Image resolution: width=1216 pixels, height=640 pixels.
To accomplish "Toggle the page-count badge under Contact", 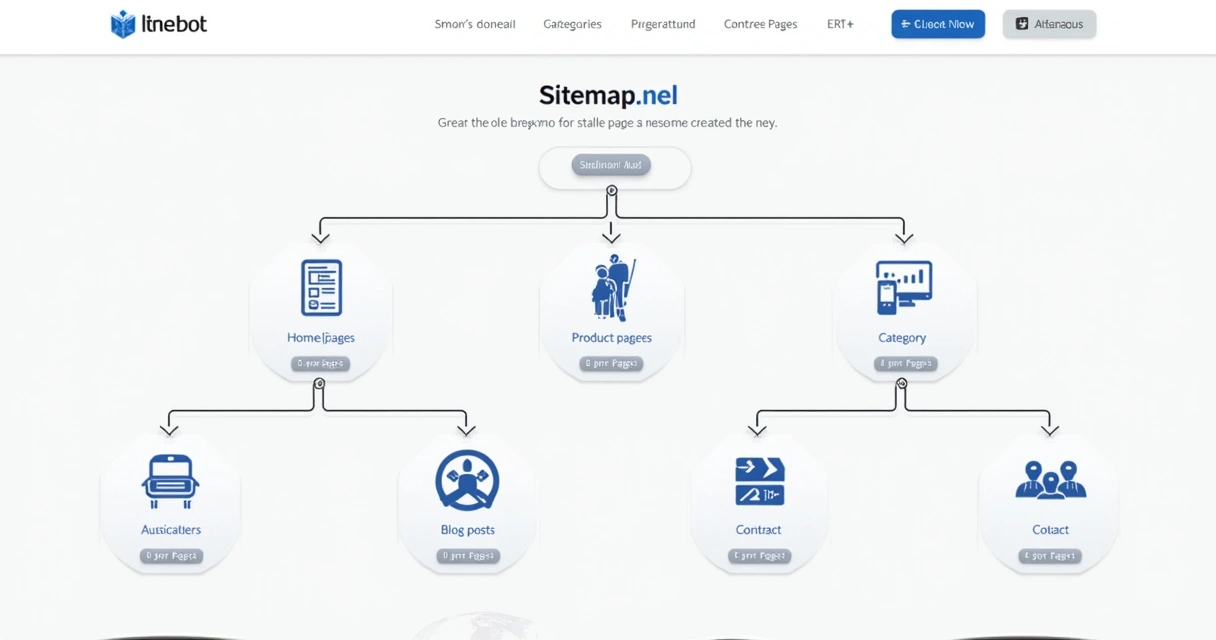I will tap(1050, 556).
